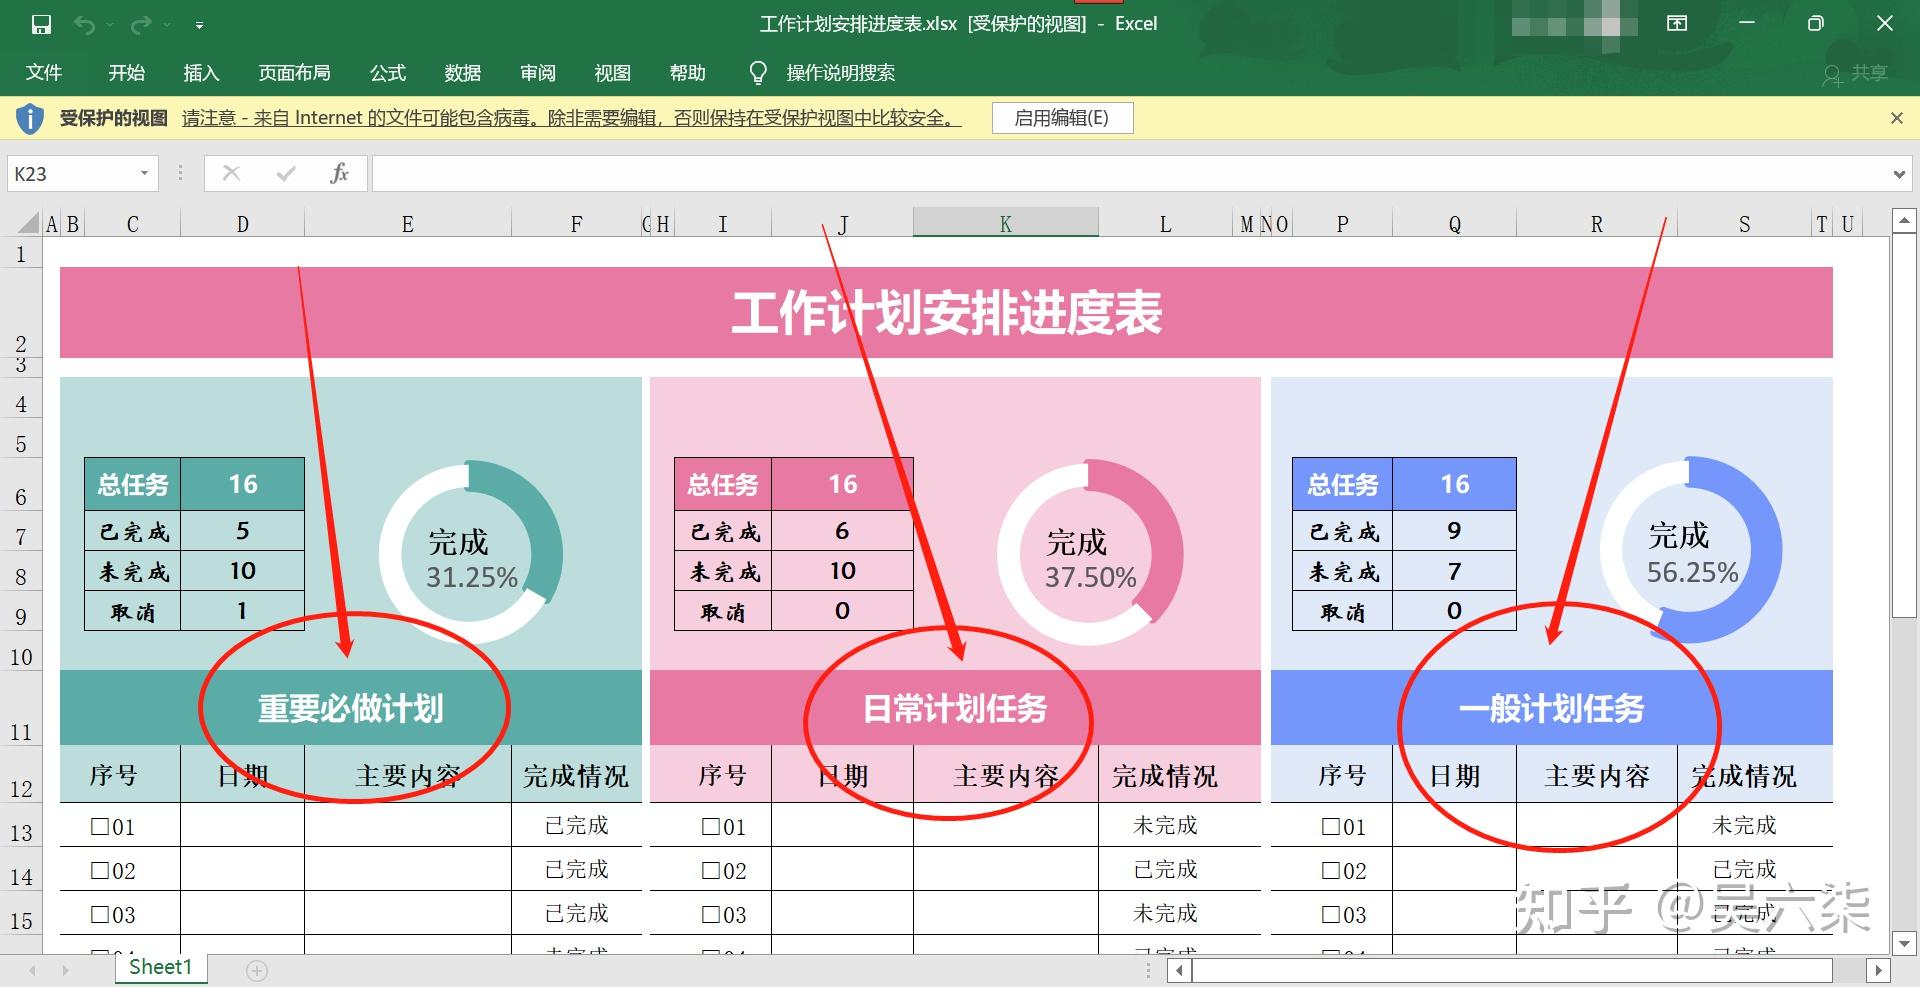Image resolution: width=1920 pixels, height=987 pixels.
Task: Tick checkbox 02 in the green plan list
Action: 99,870
